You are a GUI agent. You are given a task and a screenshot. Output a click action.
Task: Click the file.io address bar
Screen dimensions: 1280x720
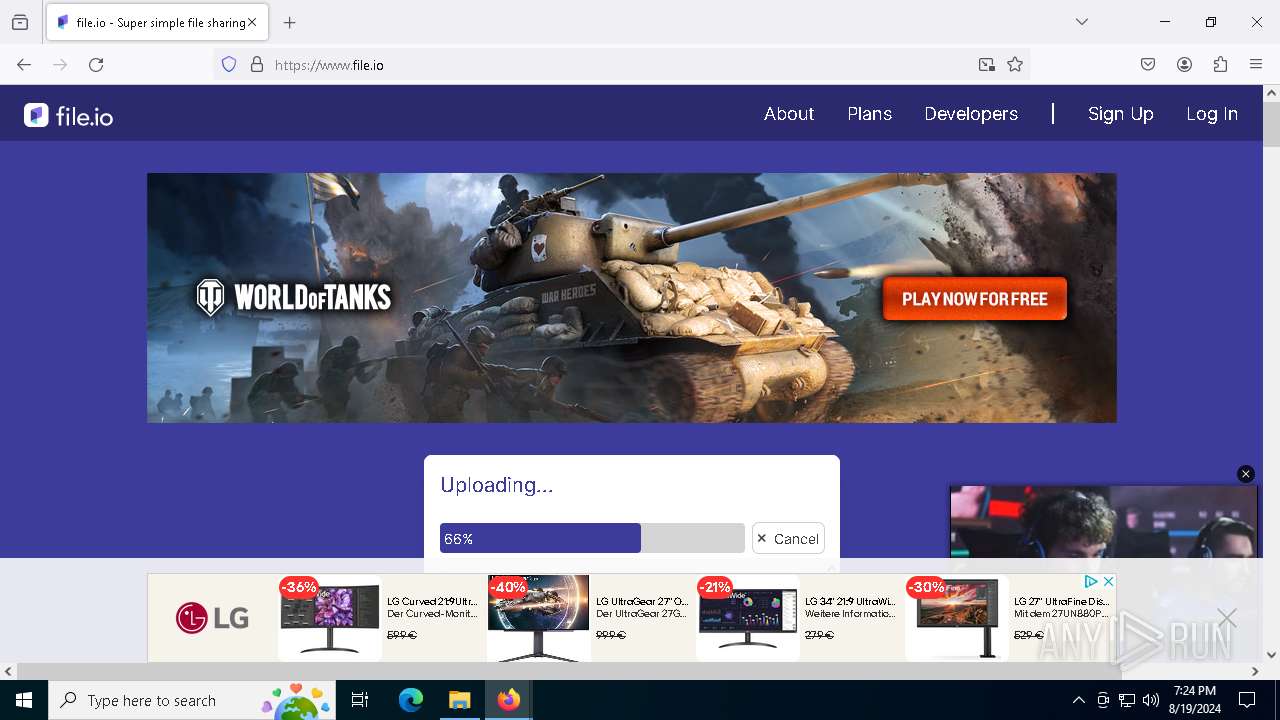click(x=620, y=65)
